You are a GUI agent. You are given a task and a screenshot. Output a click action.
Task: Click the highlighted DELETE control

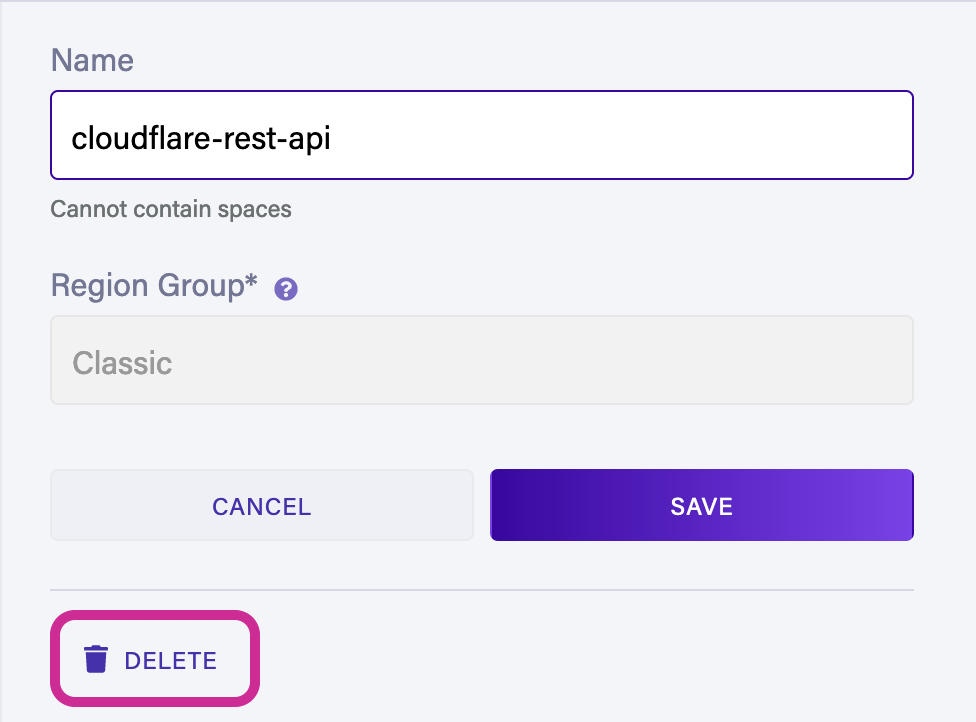[x=155, y=660]
